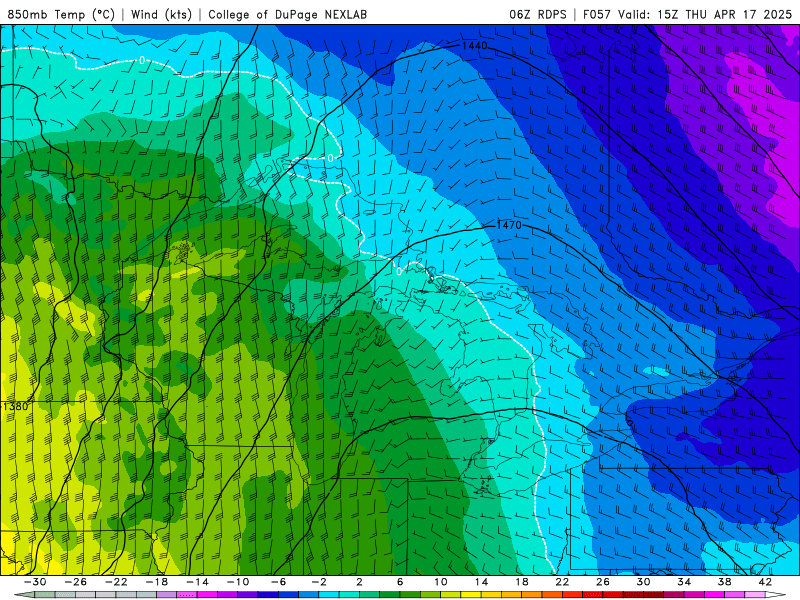Viewport: 800px width, 600px height.
Task: Click the "06Z RDPS" model run label
Action: coord(538,14)
